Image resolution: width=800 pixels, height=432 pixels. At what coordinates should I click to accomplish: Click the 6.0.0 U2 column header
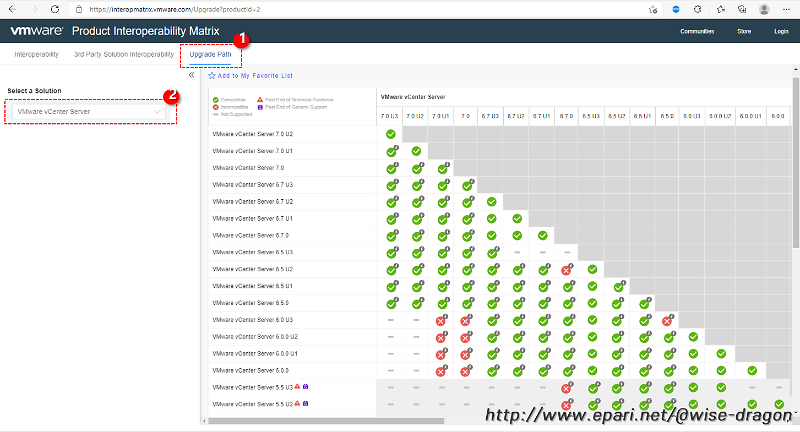[x=720, y=116]
